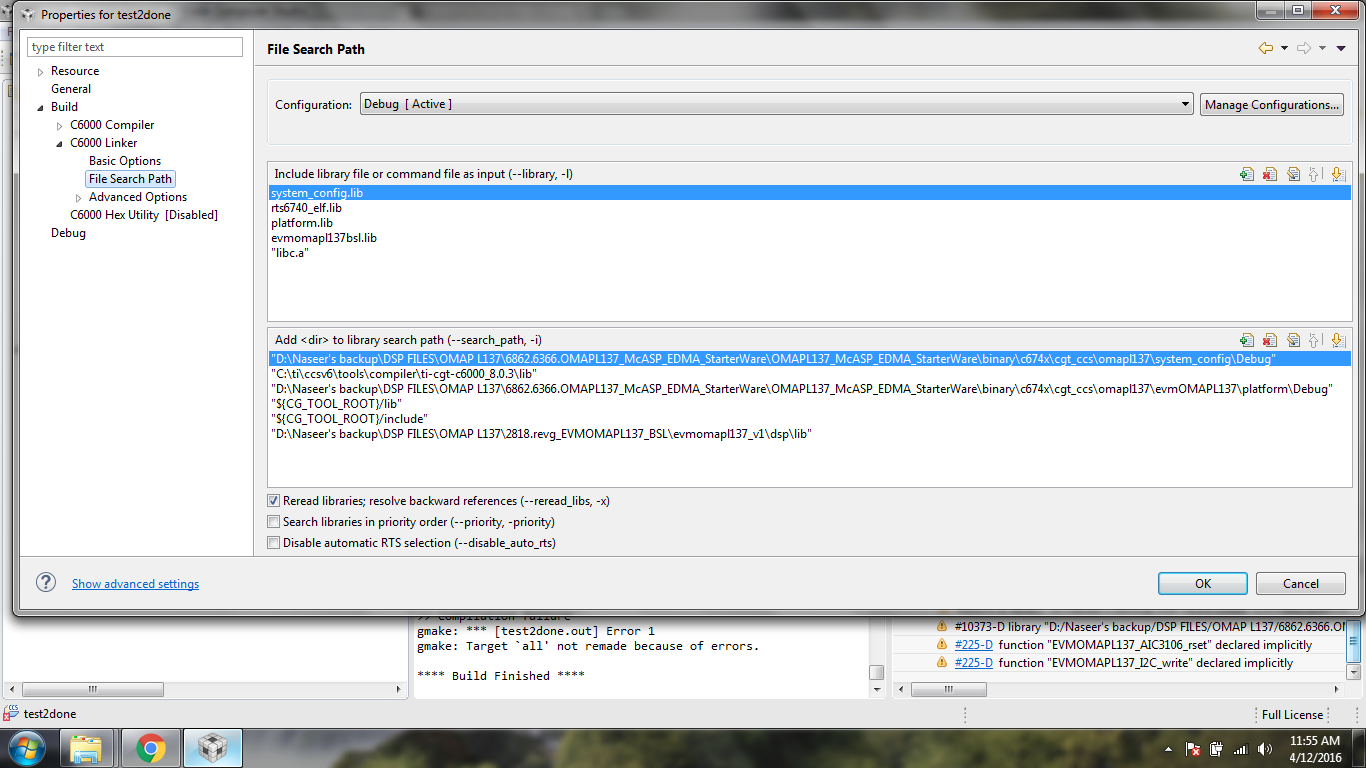Select "libc.a" library entry
Screen dimensions: 1366x768
tap(810, 253)
